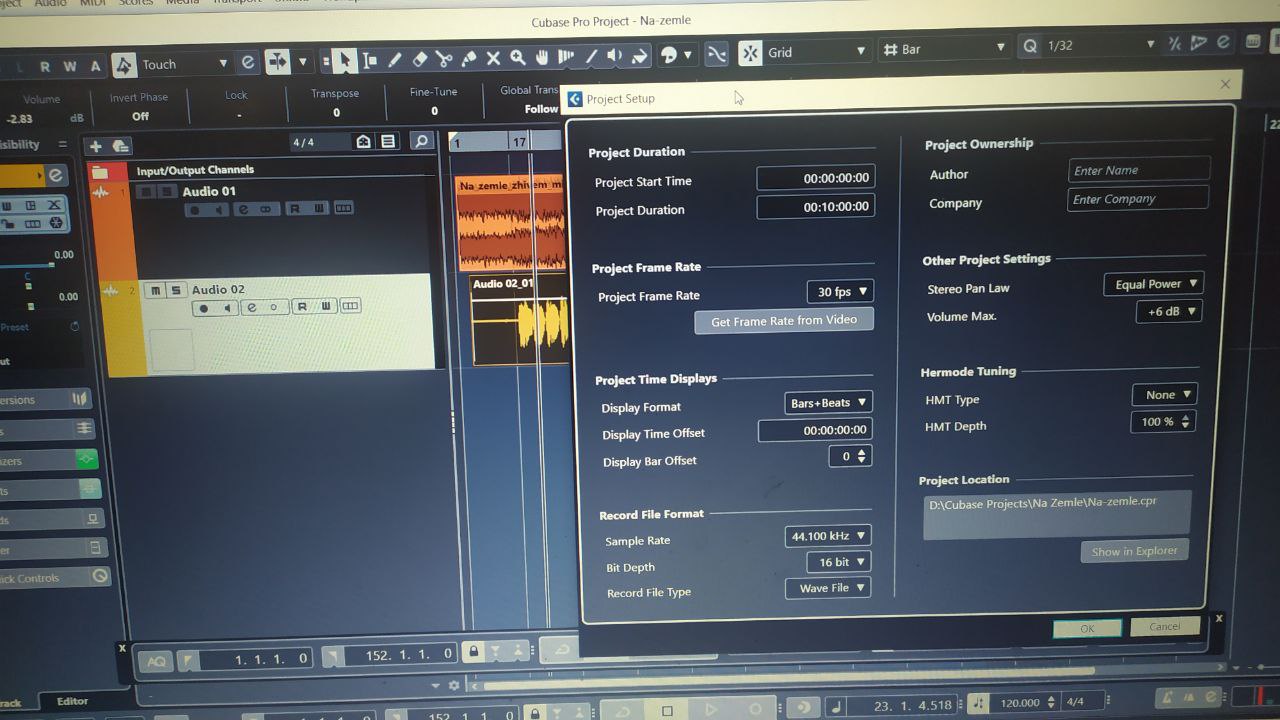The width and height of the screenshot is (1280, 720).
Task: Select the Zoom magnifier tool
Action: click(x=517, y=58)
